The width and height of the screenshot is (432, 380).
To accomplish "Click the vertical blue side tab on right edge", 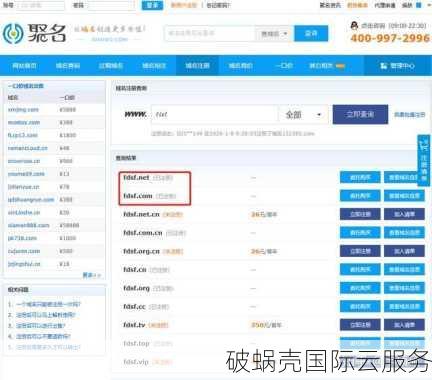I will coord(424,160).
